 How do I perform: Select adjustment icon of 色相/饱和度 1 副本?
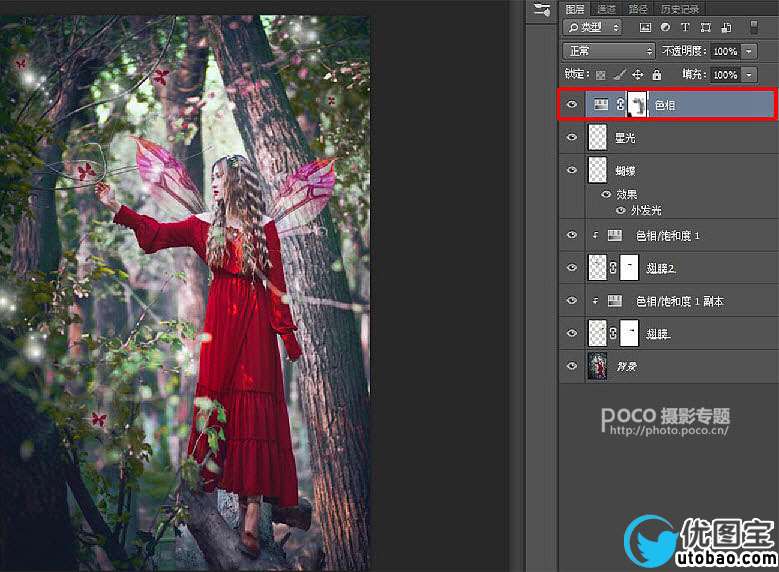(x=615, y=301)
